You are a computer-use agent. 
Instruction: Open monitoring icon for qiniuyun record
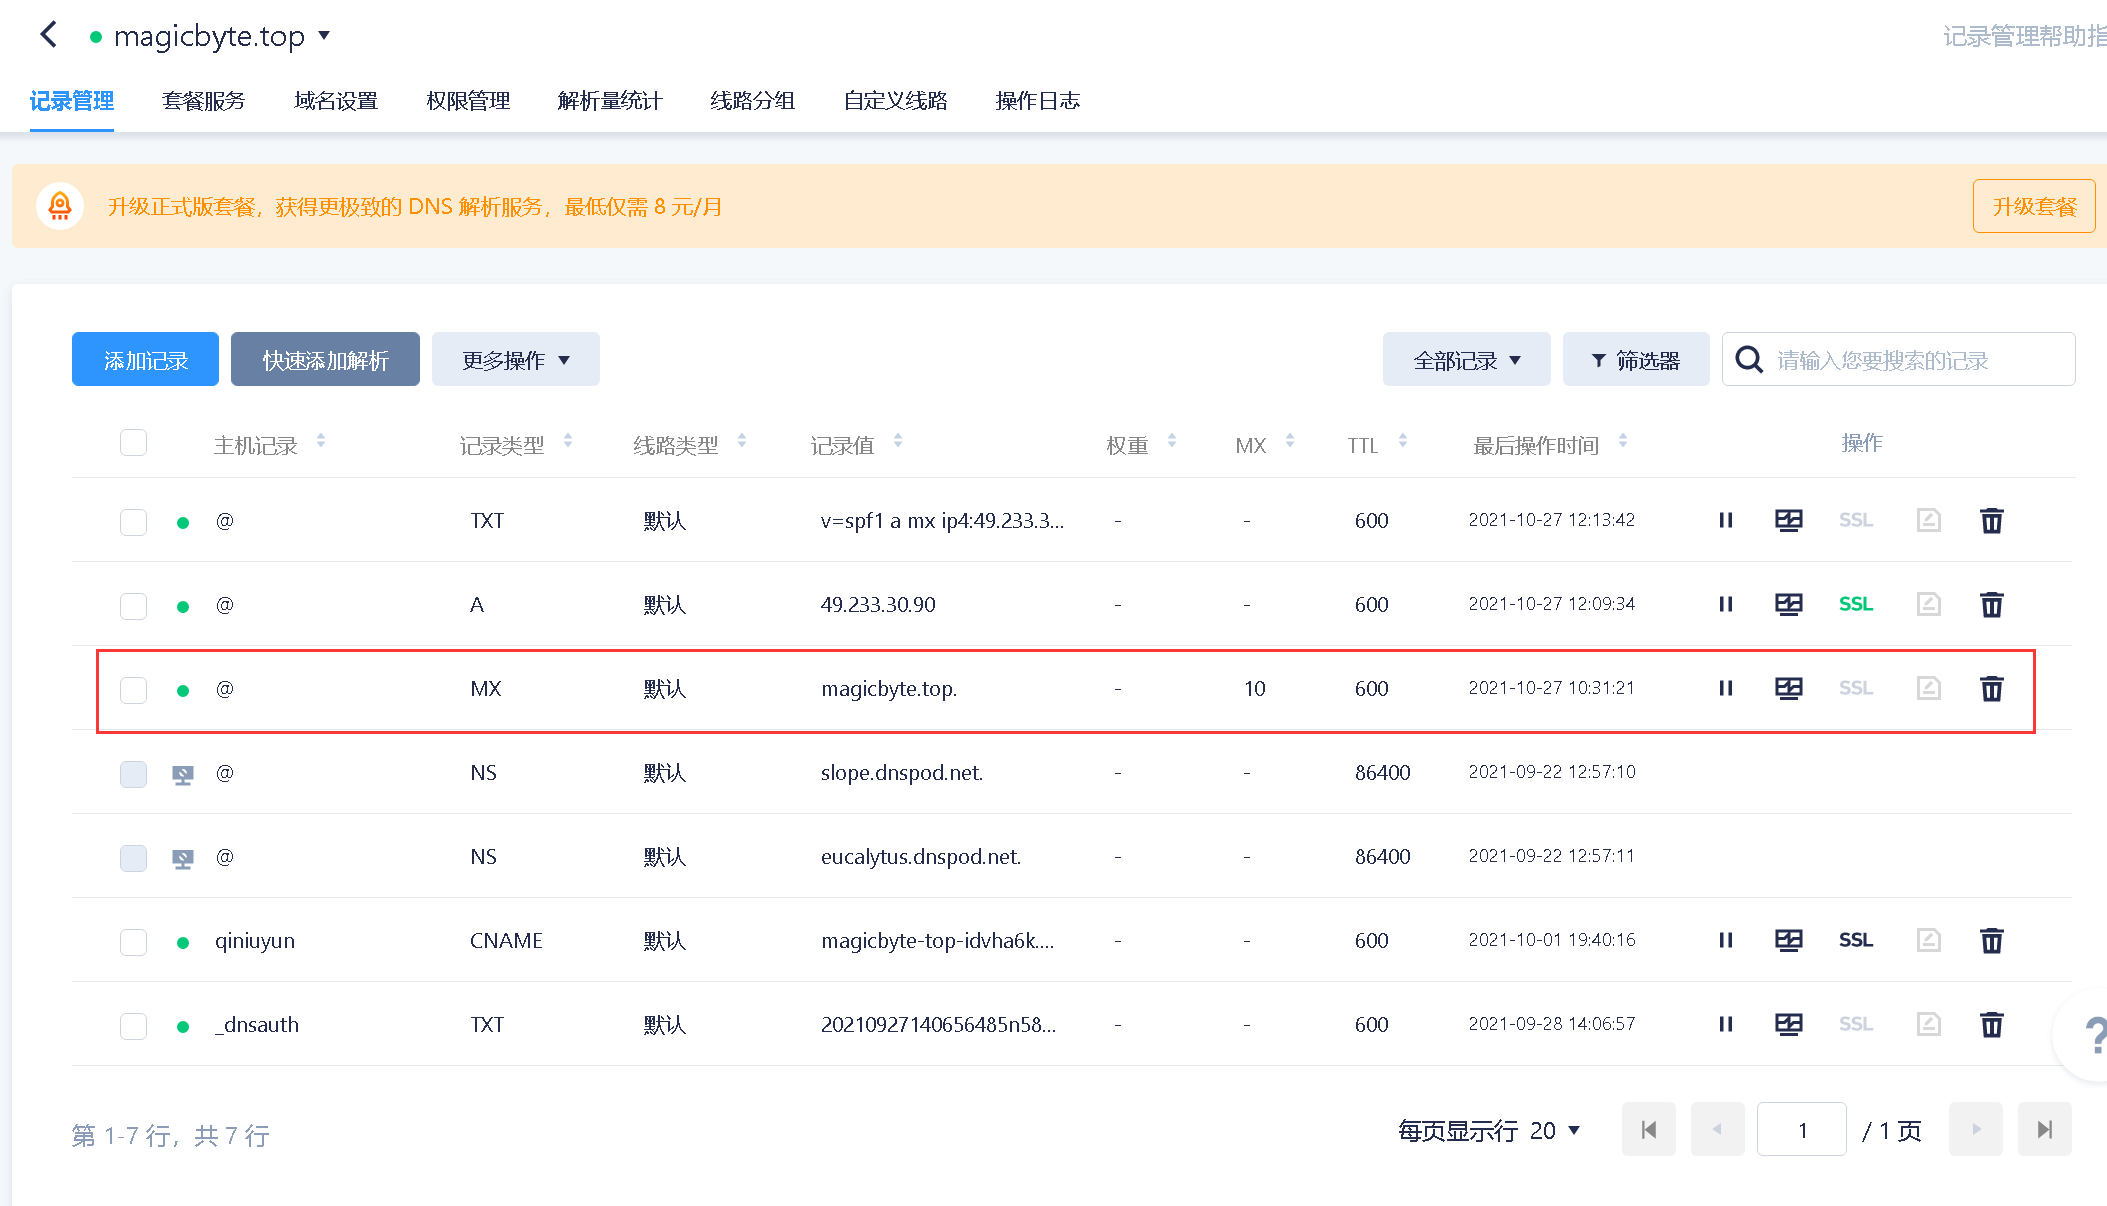point(1788,940)
